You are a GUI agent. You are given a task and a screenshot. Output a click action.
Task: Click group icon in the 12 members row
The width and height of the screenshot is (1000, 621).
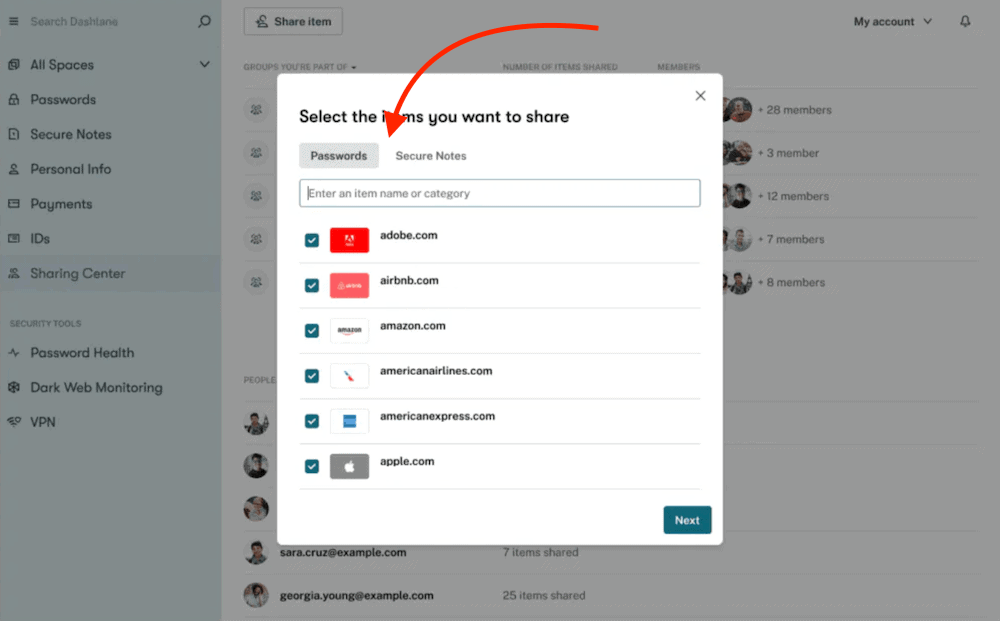click(256, 196)
